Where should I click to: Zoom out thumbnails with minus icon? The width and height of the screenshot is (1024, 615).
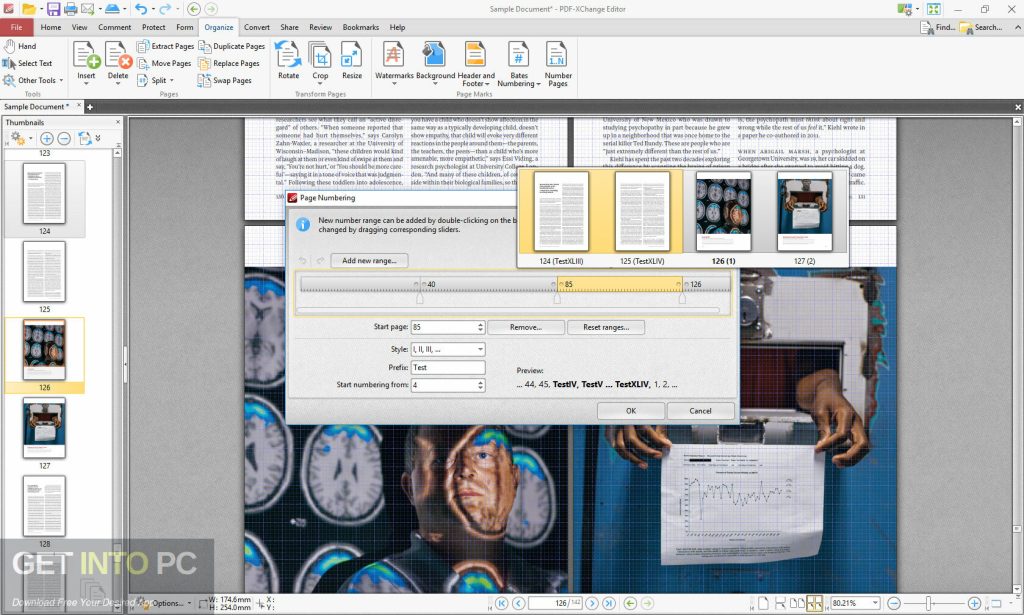pyautogui.click(x=64, y=138)
